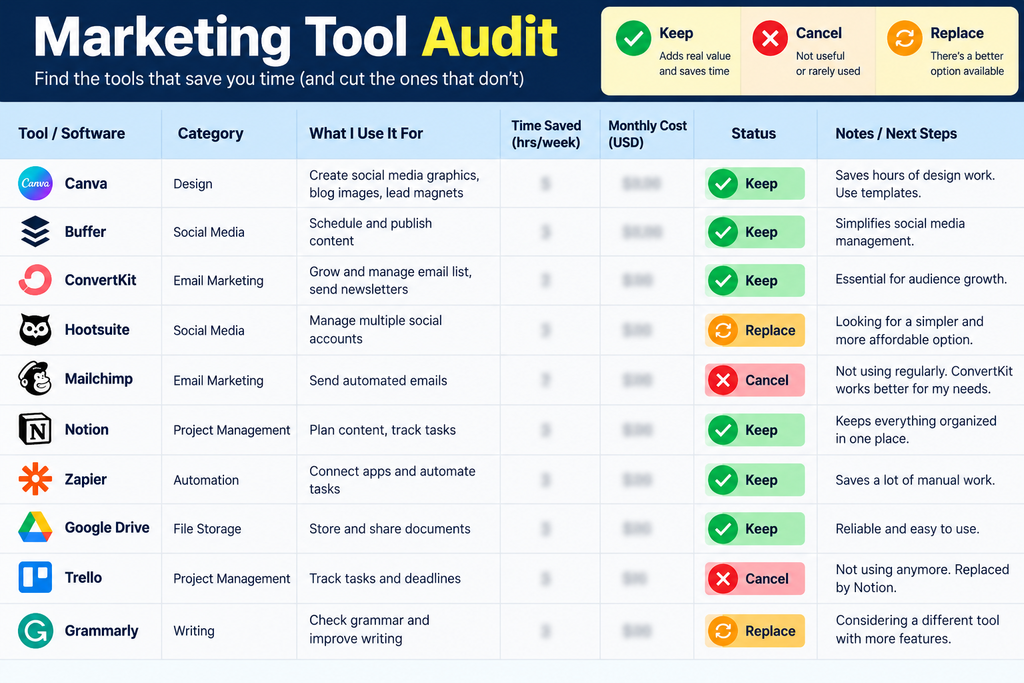The width and height of the screenshot is (1024, 683).
Task: Click the Mailchimp tool name
Action: [x=99, y=379]
